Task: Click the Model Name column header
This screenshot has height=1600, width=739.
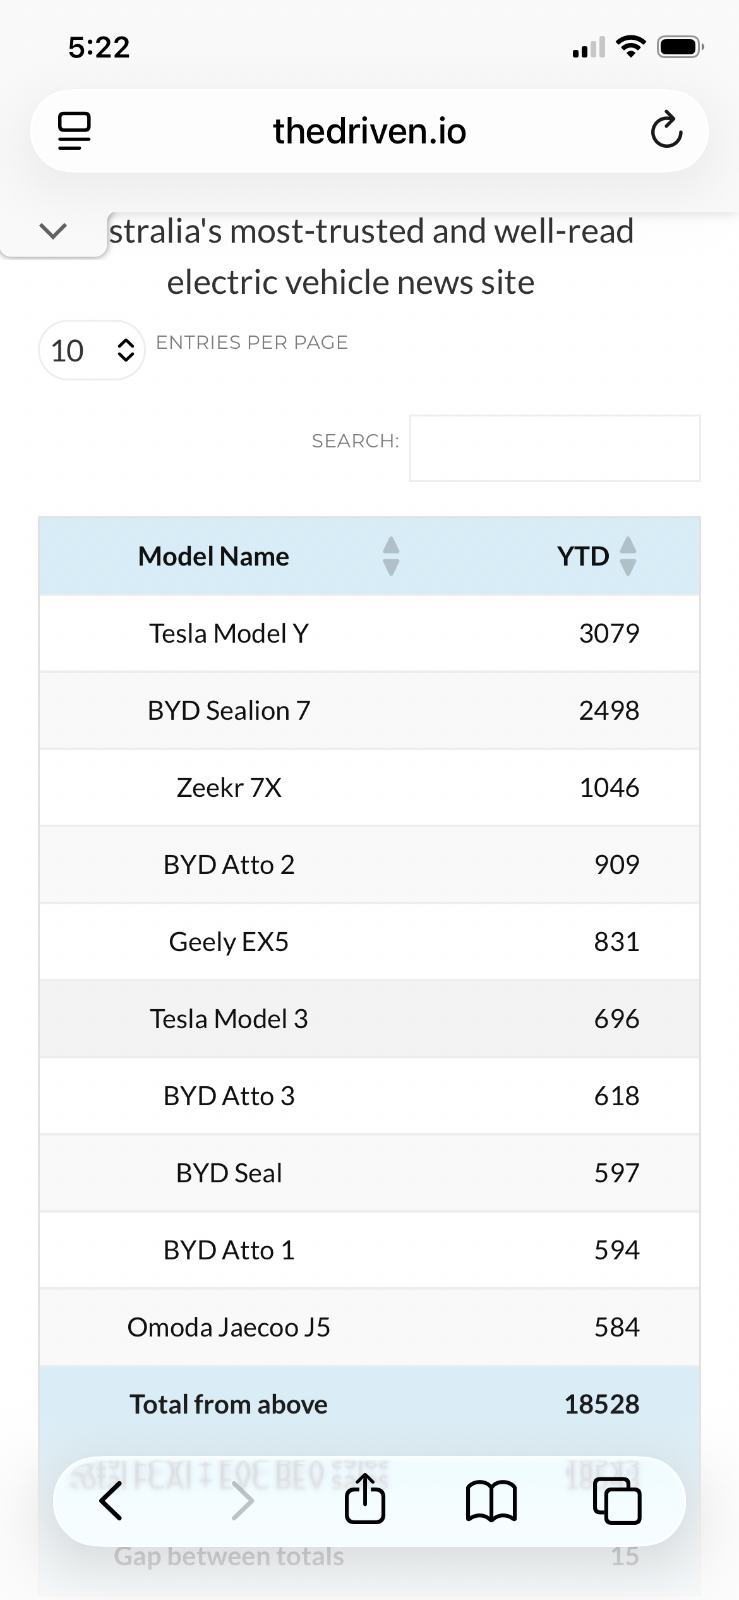Action: tap(213, 556)
